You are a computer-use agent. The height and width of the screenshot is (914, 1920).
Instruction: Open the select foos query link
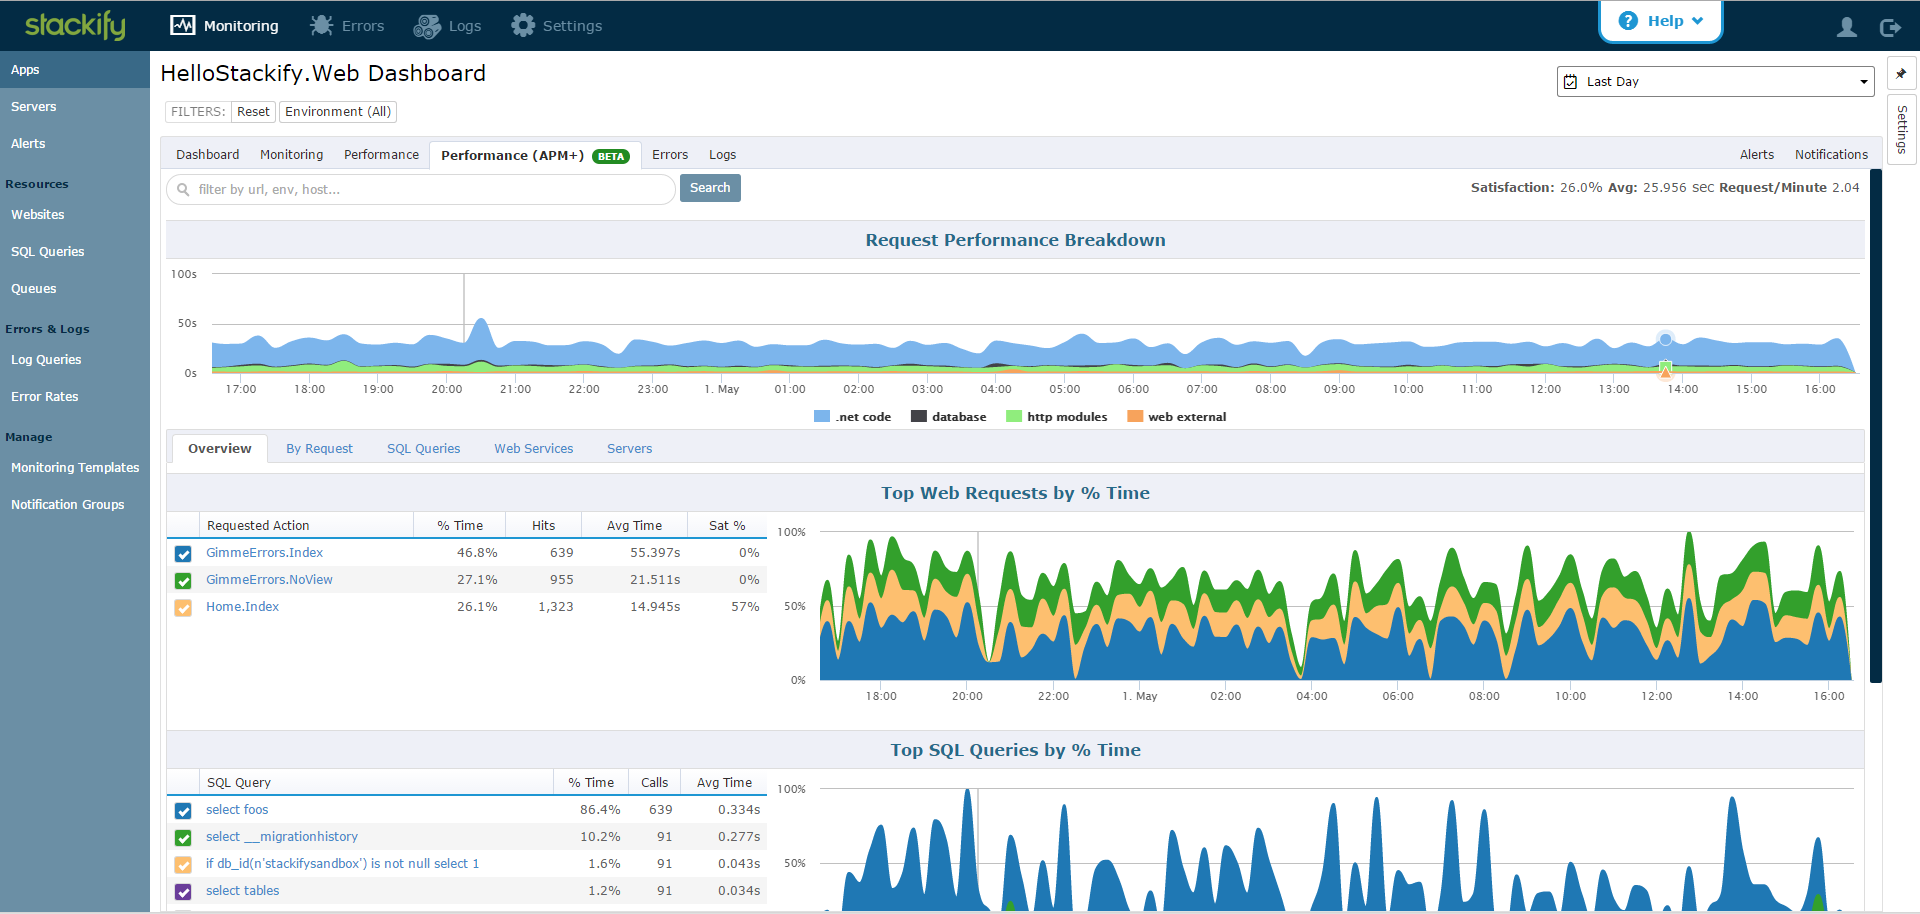click(237, 810)
